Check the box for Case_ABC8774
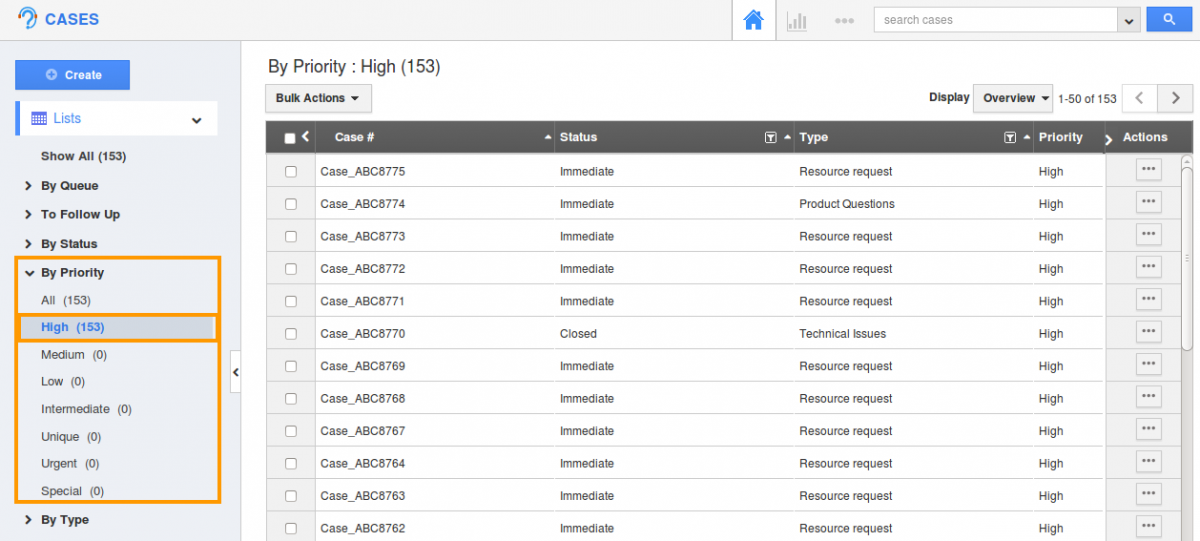This screenshot has height=541, width=1200. [291, 204]
